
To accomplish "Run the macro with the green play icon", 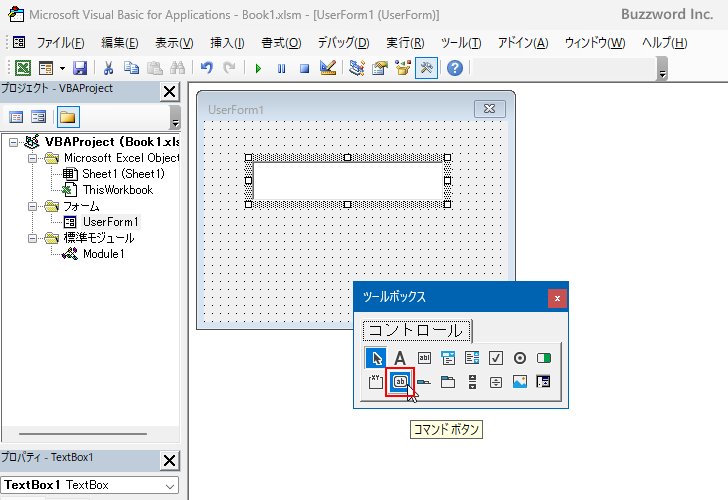I will (258, 68).
